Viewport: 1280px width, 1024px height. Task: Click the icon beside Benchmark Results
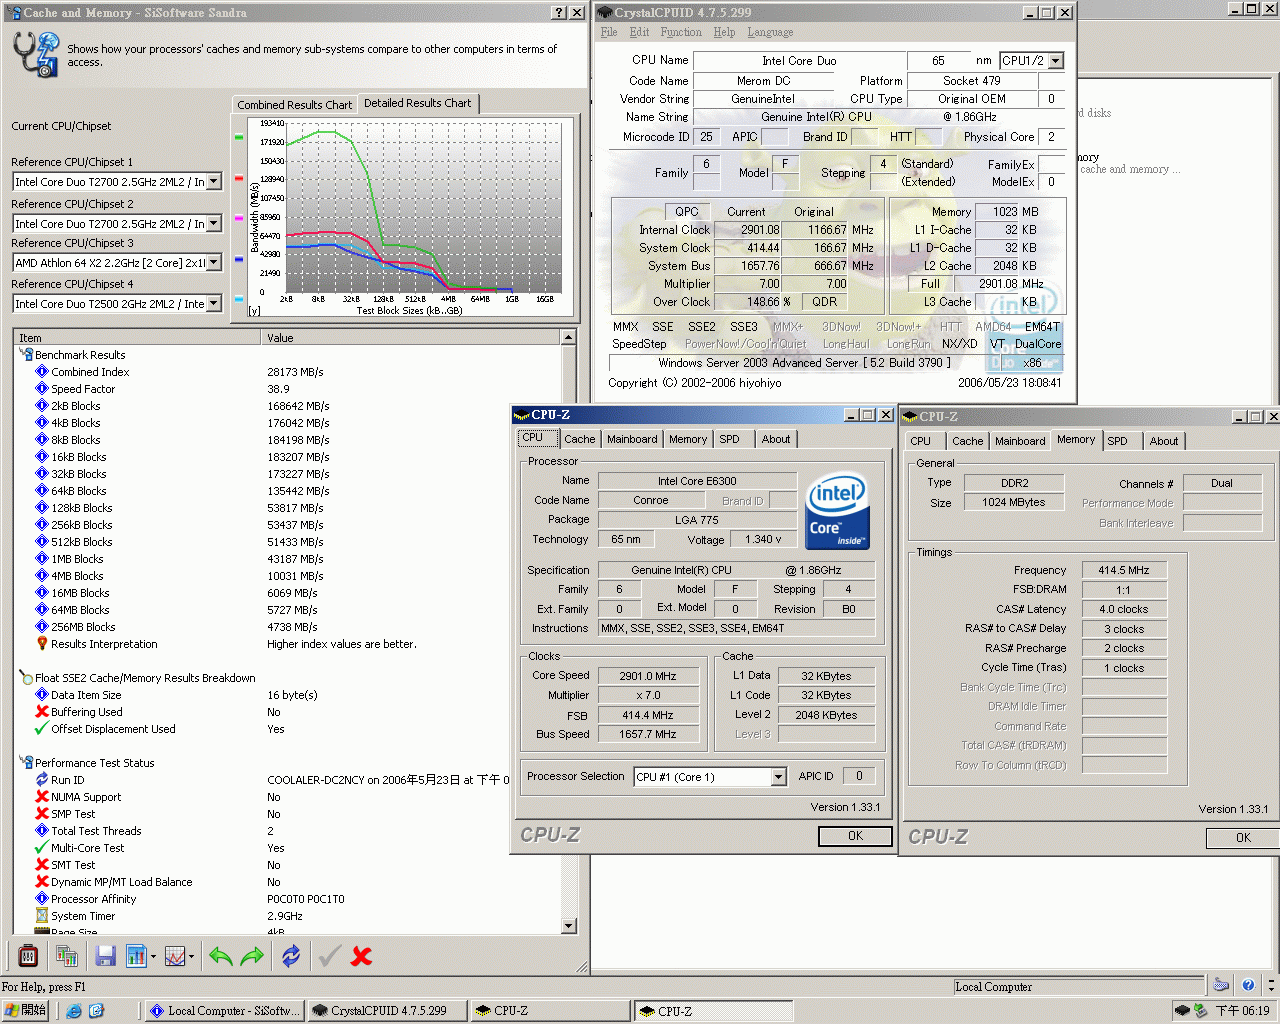[x=26, y=355]
